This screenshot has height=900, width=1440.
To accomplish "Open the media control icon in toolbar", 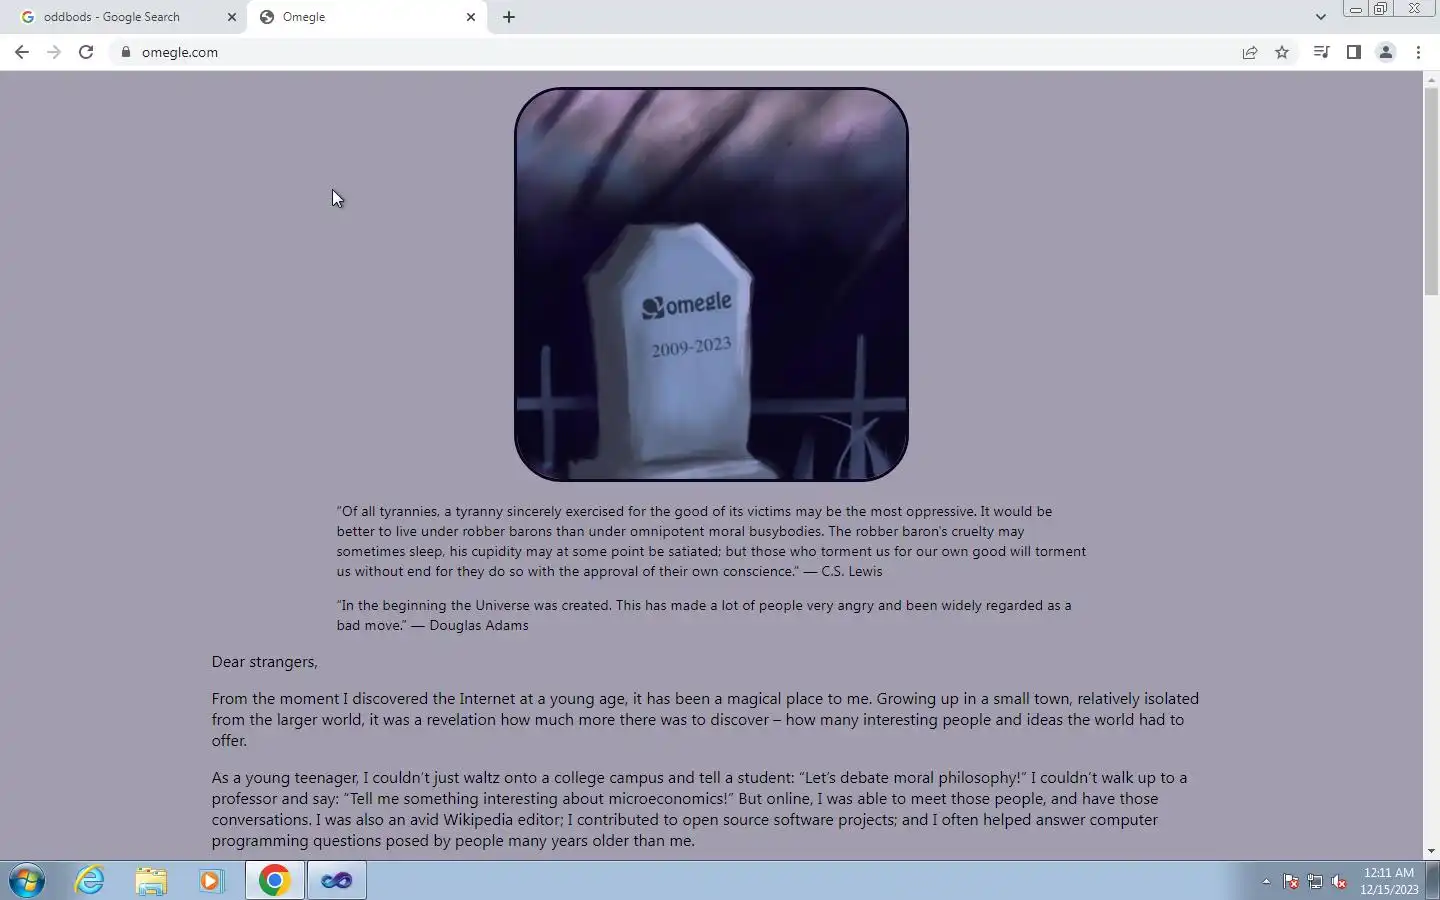I will (1321, 52).
